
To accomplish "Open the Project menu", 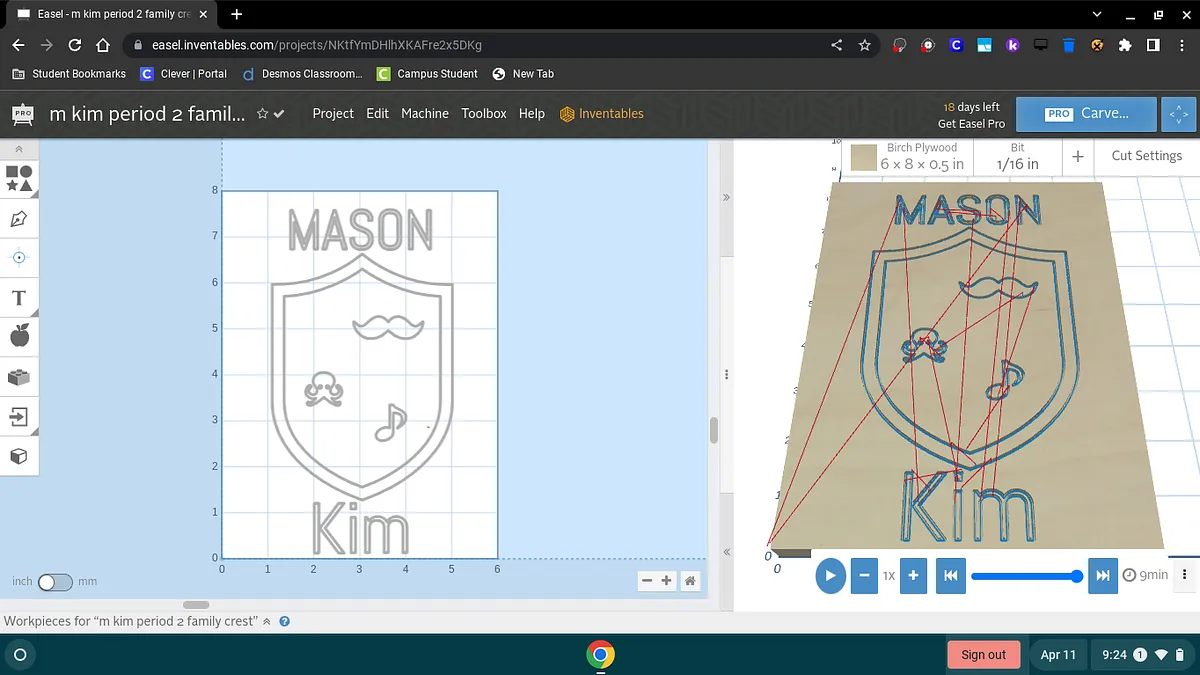I will click(333, 114).
